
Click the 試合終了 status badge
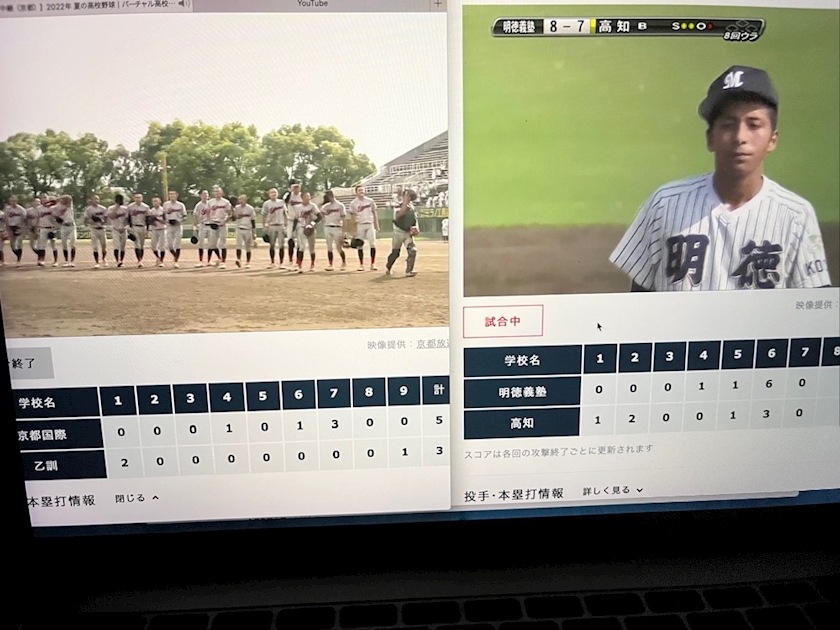[27, 362]
